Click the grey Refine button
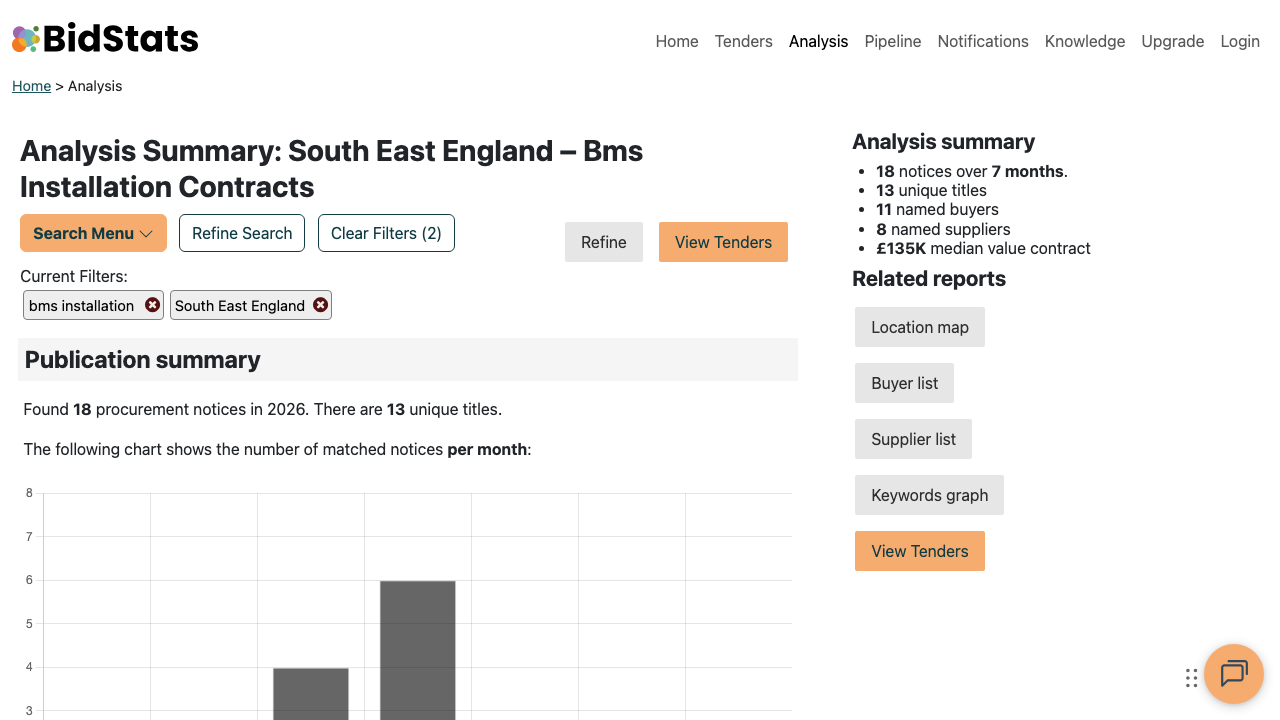Image resolution: width=1280 pixels, height=720 pixels. coord(603,242)
